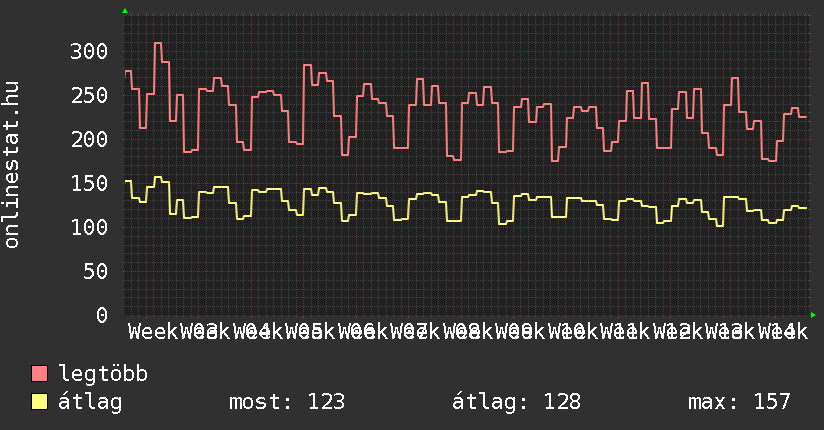Click the onlinestat.hu vertical watermark
Image resolution: width=824 pixels, height=430 pixels.
12,165
